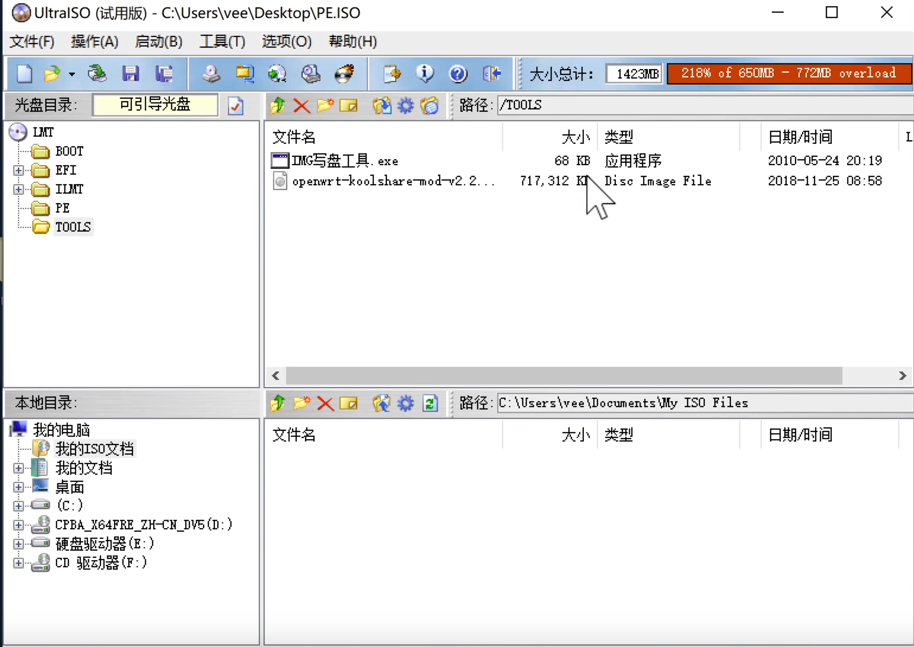Open the 文件(F) menu
Viewport: 914px width, 647px height.
[32, 42]
